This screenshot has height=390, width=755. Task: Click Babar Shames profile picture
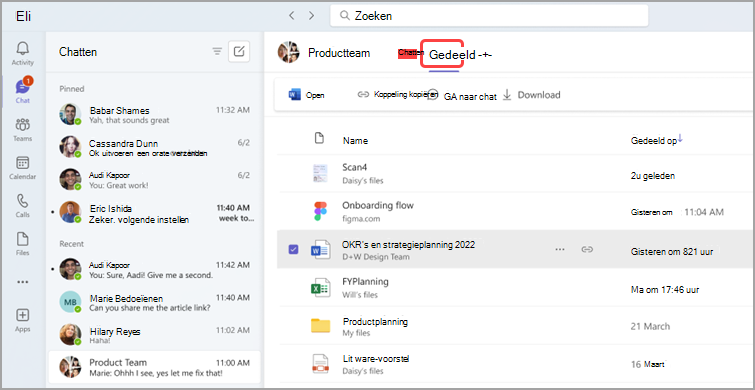pos(70,115)
